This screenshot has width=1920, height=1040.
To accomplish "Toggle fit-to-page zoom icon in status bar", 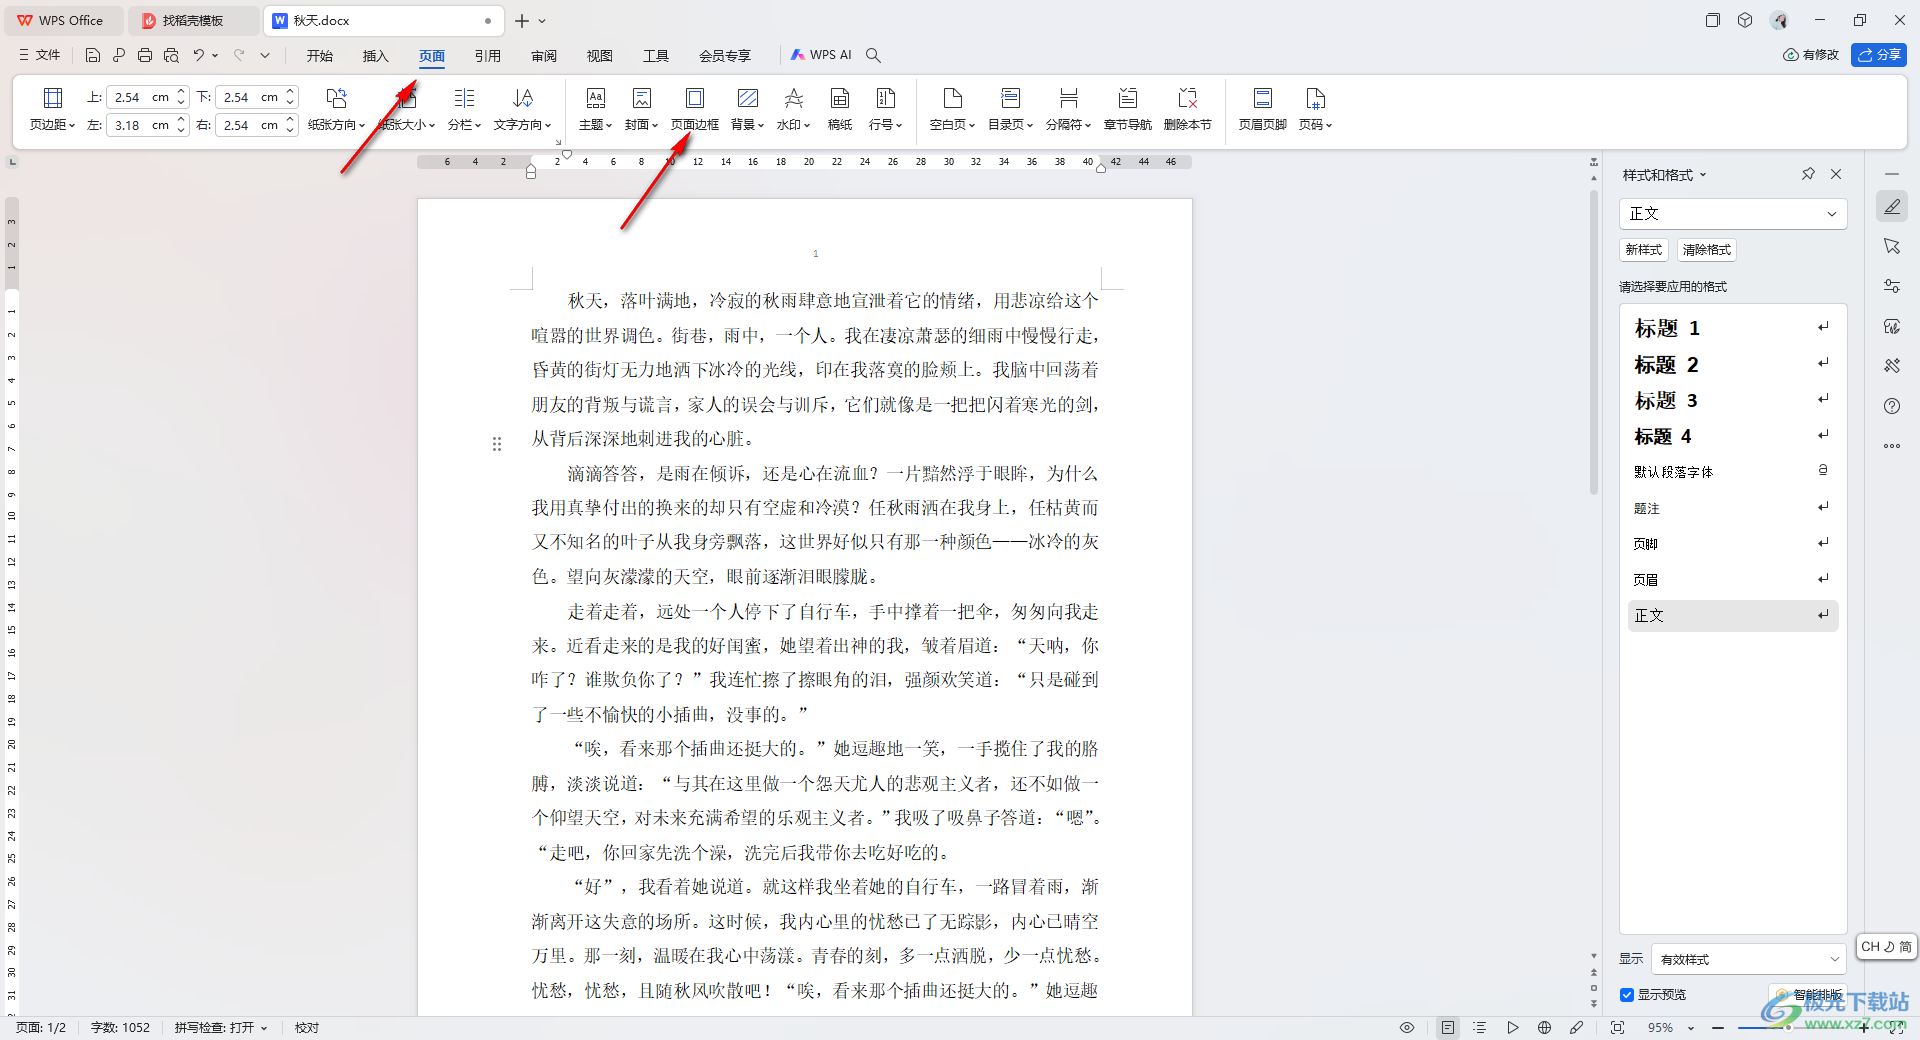I will click(x=1617, y=1027).
